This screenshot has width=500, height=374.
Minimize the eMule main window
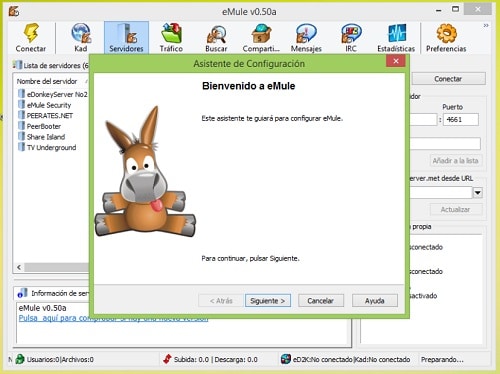click(x=439, y=10)
